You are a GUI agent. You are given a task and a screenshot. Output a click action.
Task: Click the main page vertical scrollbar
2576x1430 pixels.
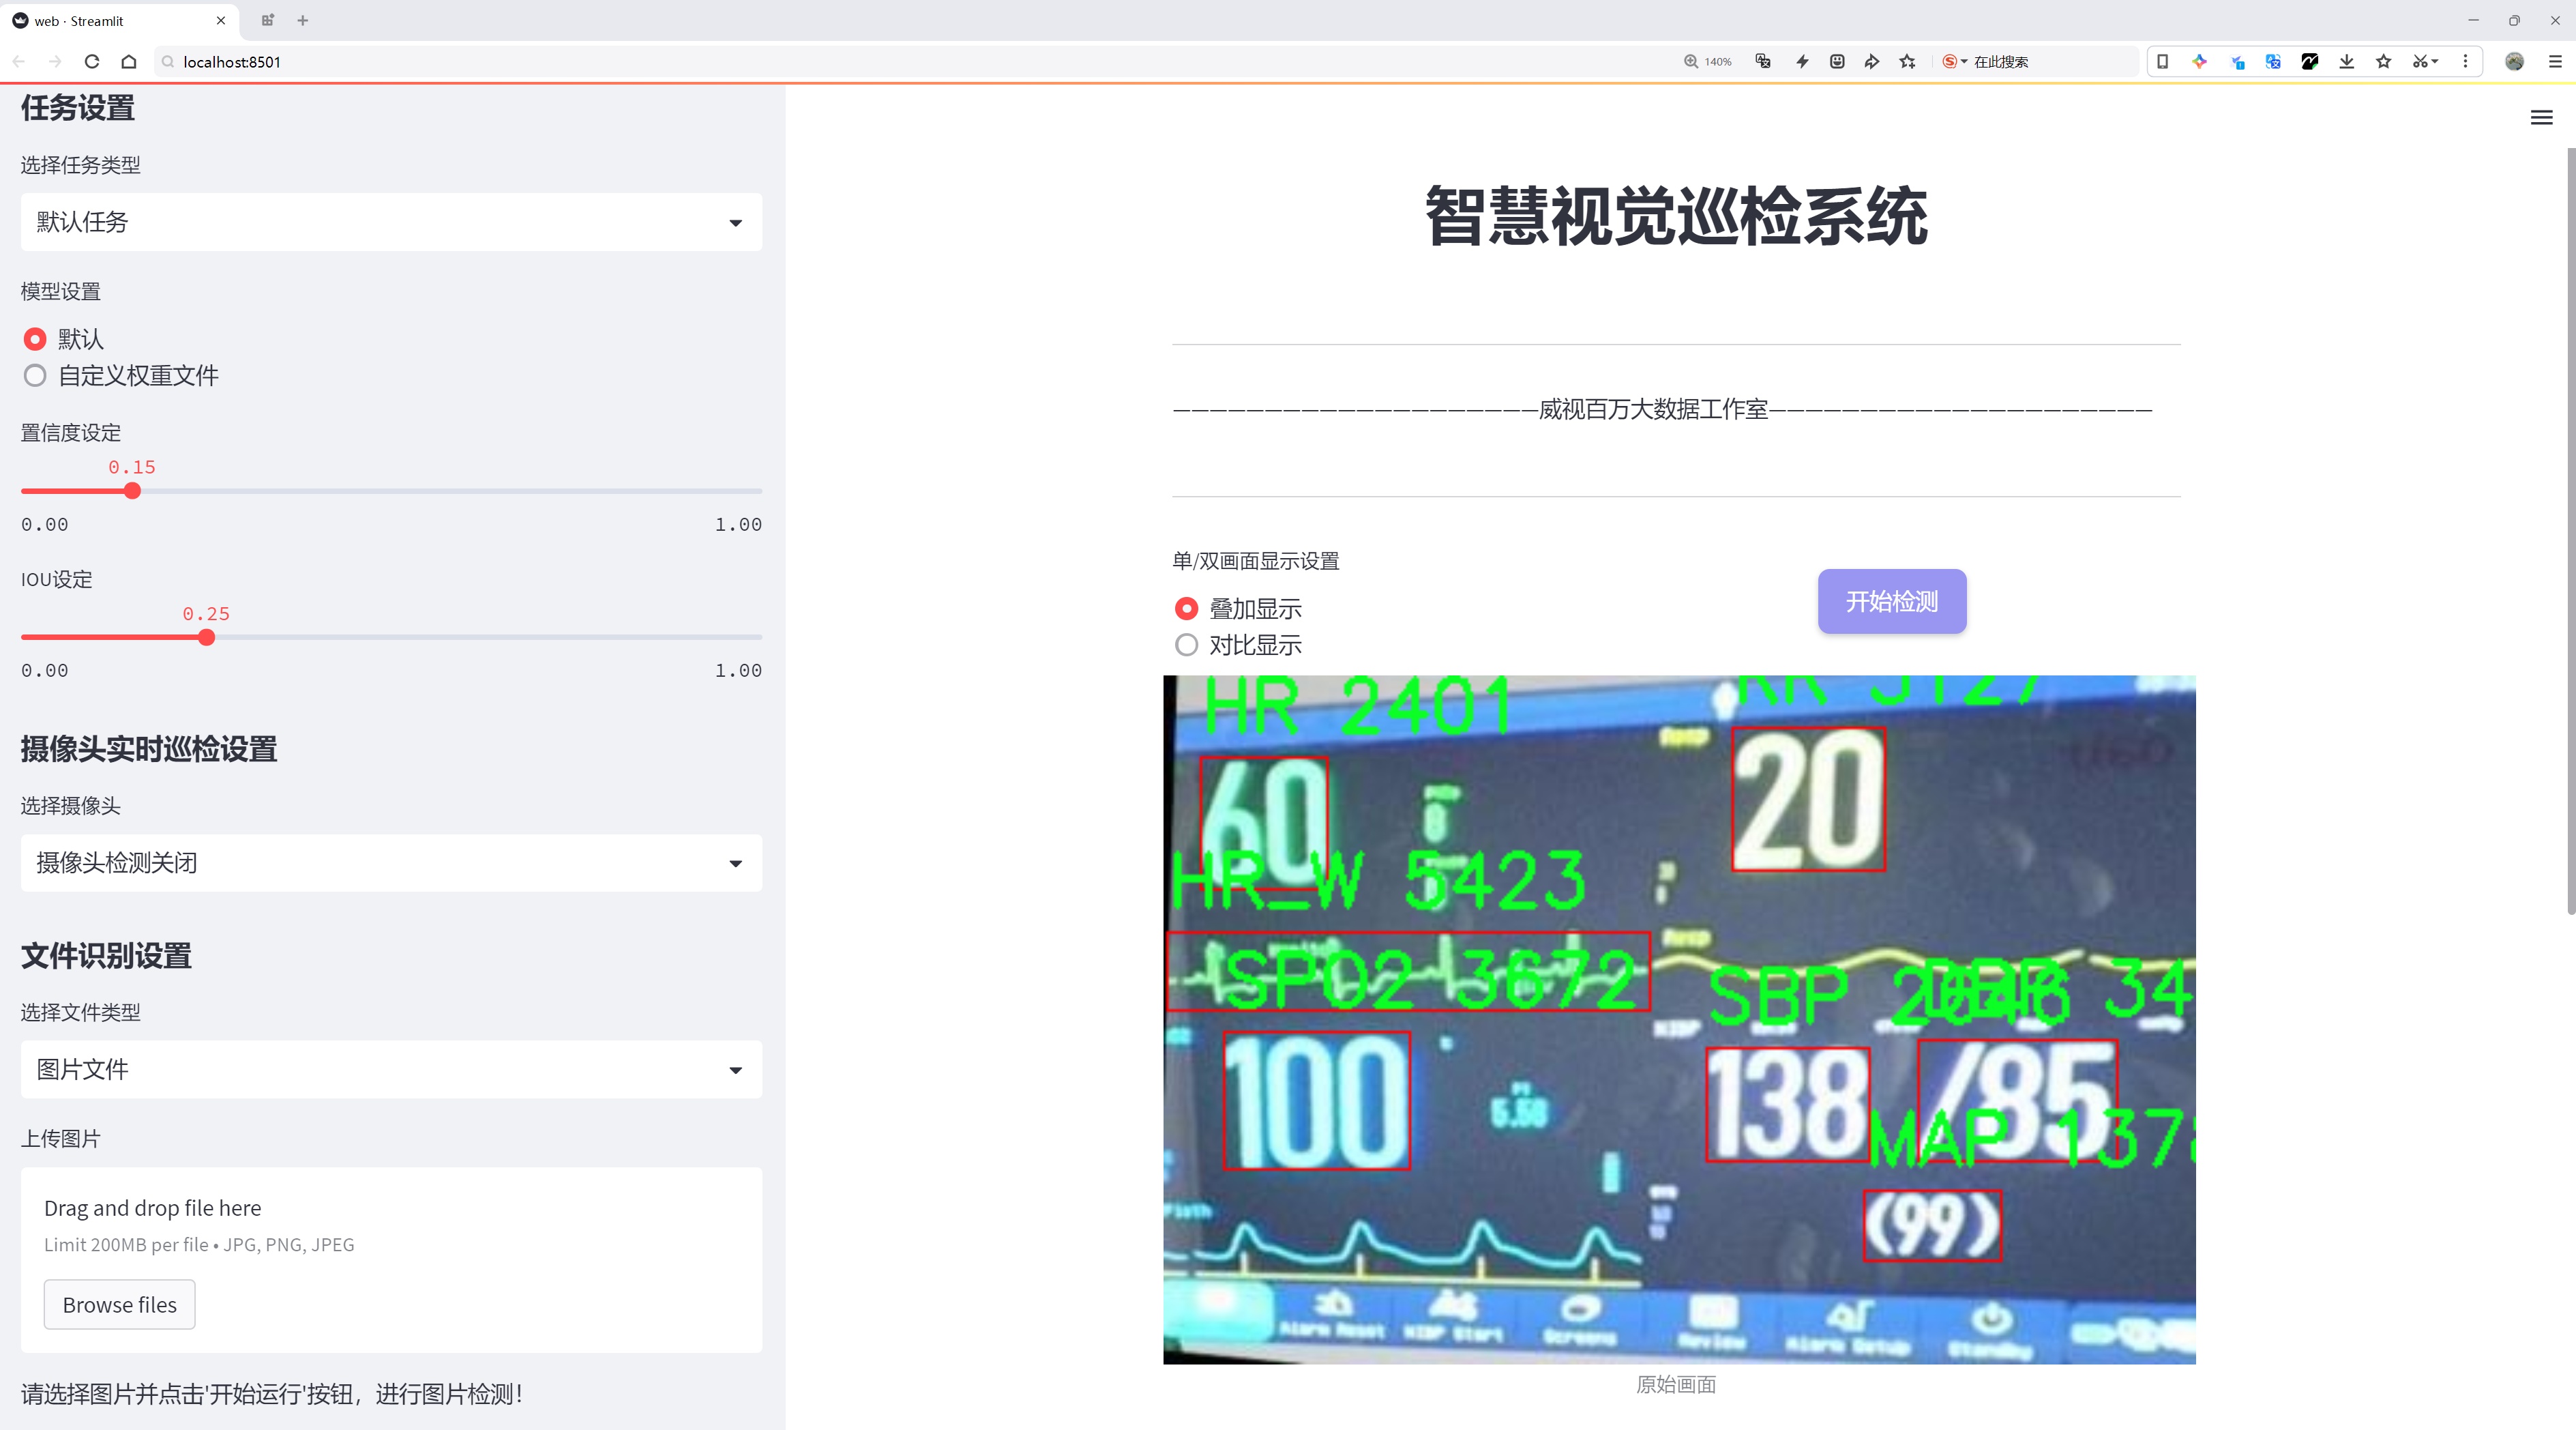2570,530
